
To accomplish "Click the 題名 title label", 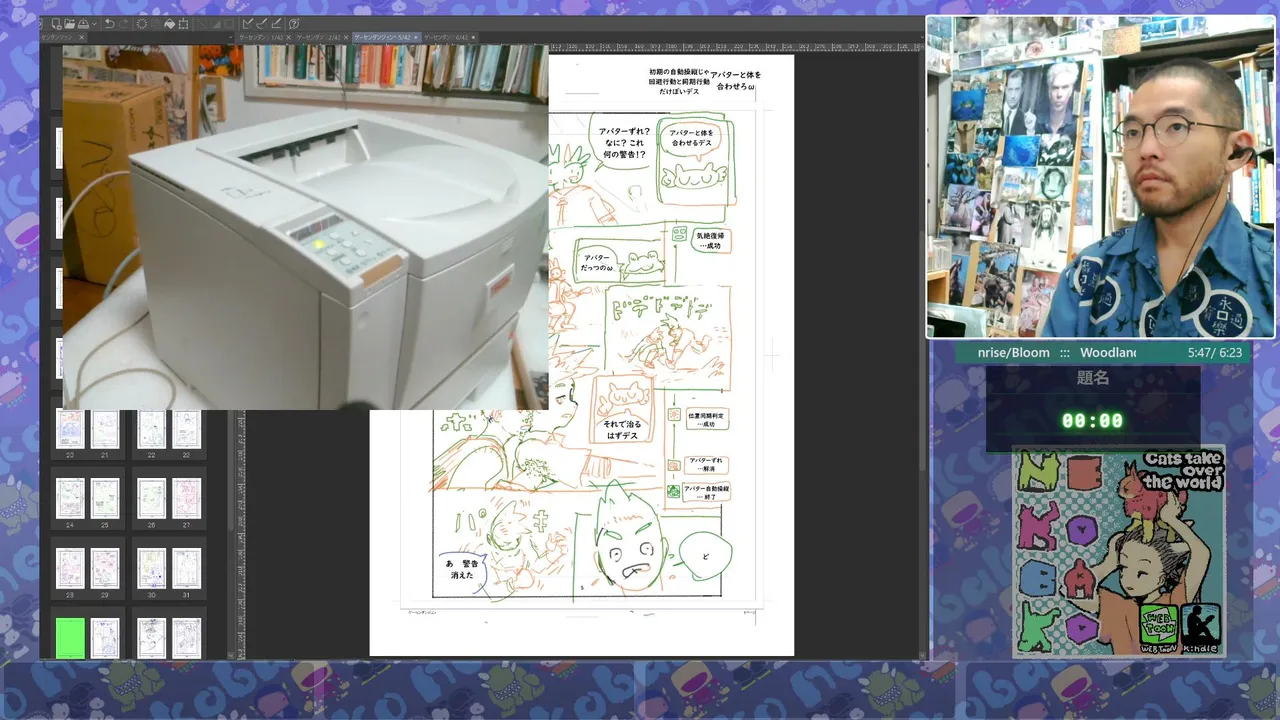I will [1092, 378].
